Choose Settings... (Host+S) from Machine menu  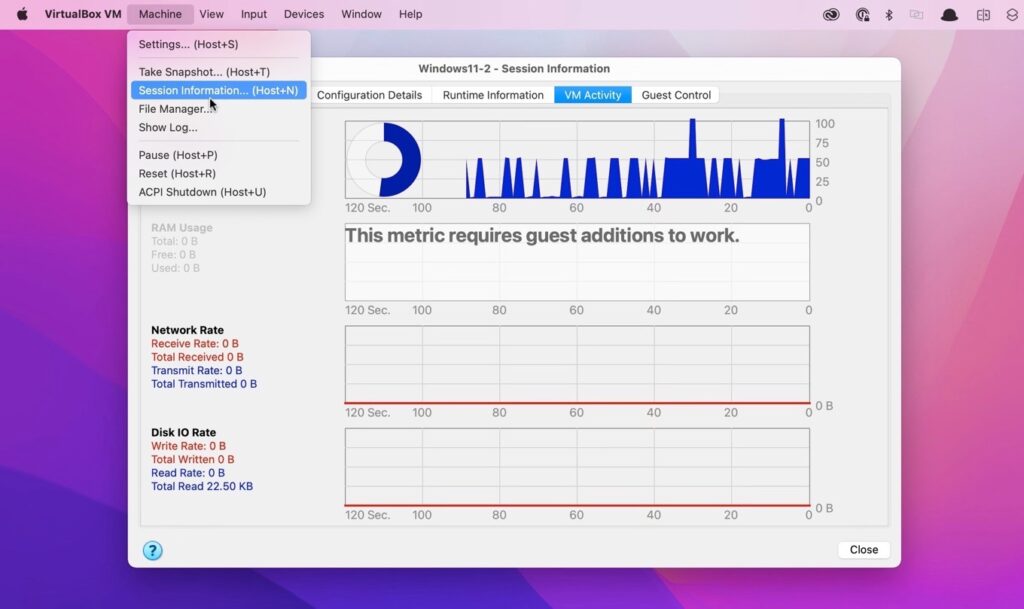coord(219,44)
